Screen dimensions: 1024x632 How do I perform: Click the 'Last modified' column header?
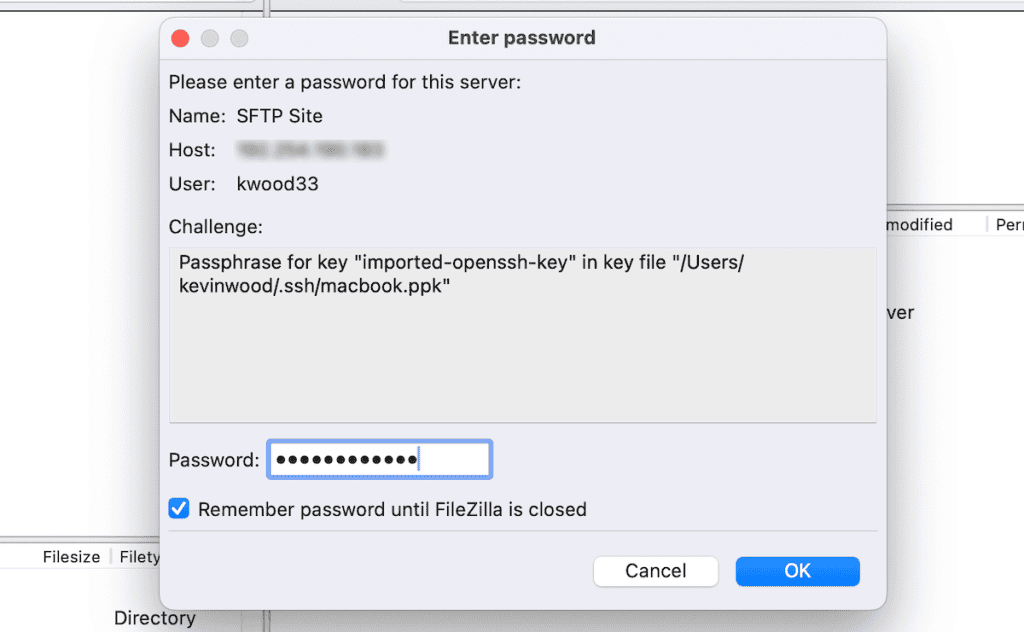tap(920, 224)
